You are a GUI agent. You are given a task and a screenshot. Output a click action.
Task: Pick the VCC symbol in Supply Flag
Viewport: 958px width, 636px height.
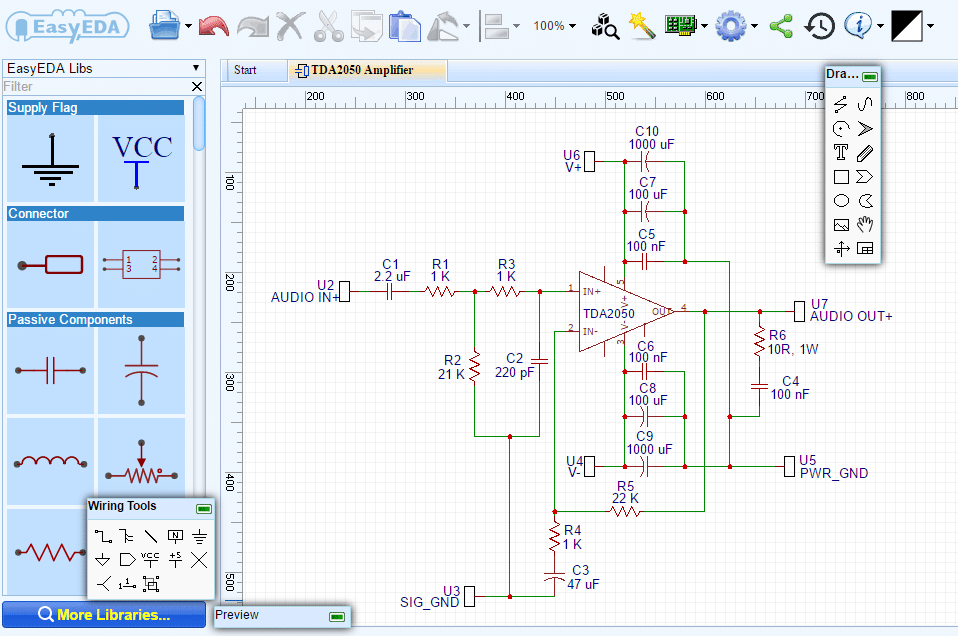point(141,159)
